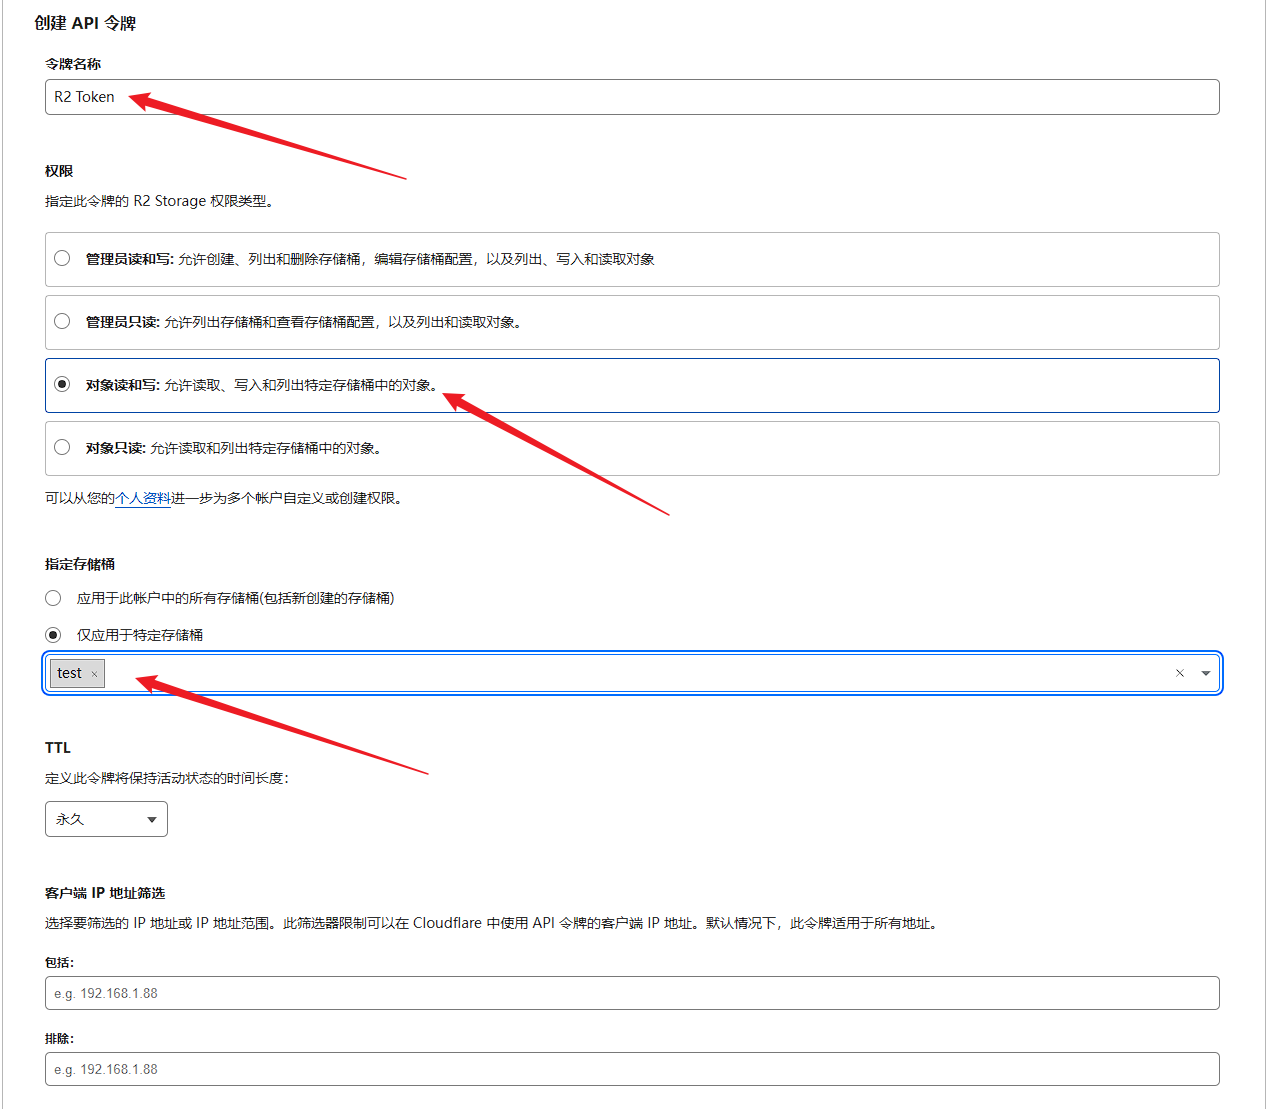Image resolution: width=1288 pixels, height=1109 pixels.
Task: Select the 对象只读 radio button
Action: point(62,448)
